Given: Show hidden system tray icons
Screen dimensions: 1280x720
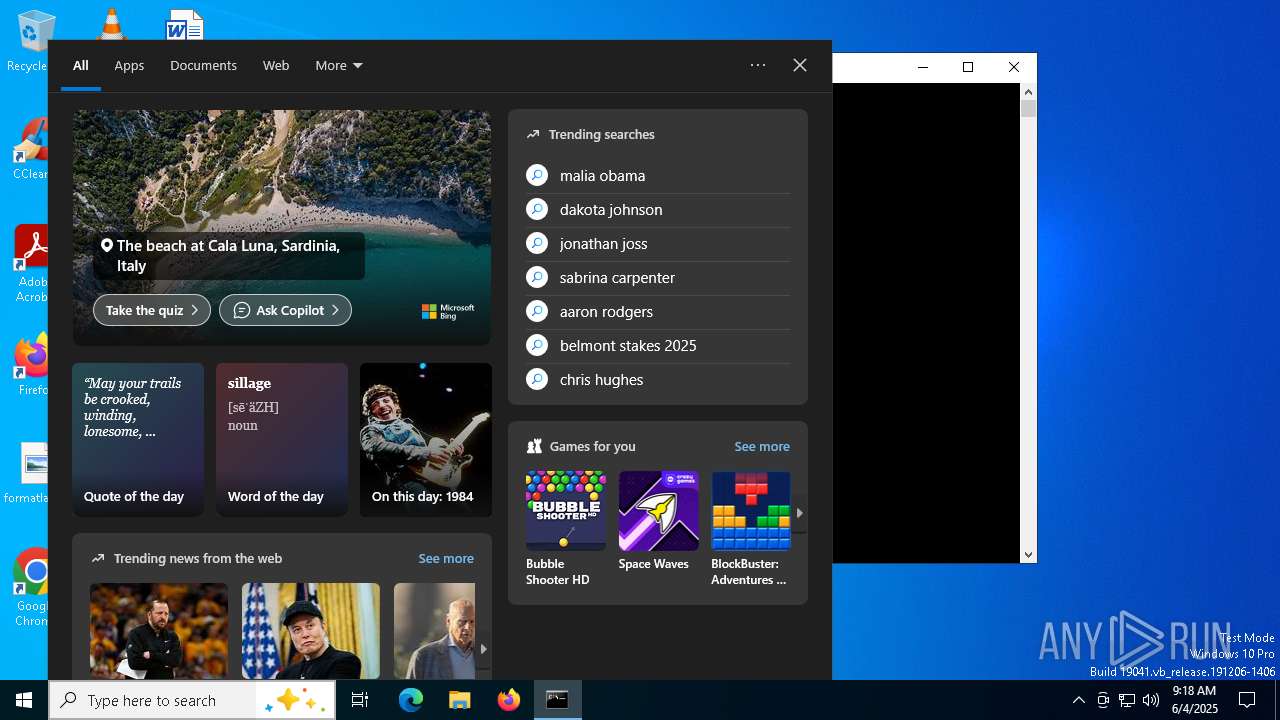Looking at the screenshot, I should pyautogui.click(x=1078, y=700).
